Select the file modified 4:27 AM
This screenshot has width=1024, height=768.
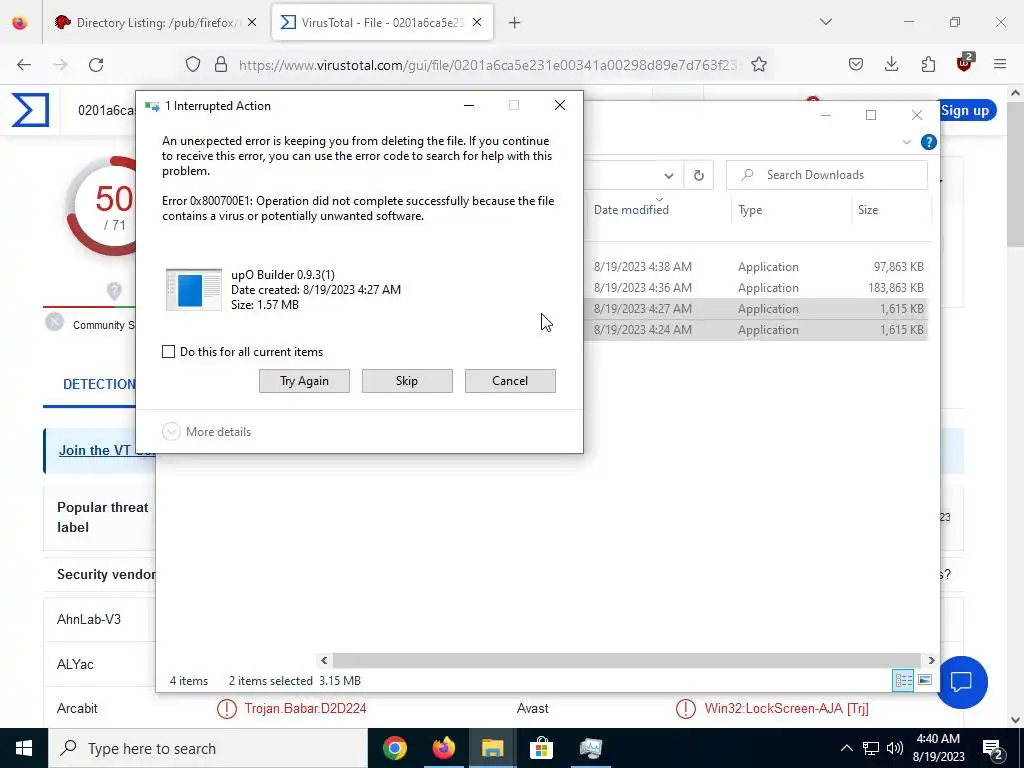click(758, 308)
